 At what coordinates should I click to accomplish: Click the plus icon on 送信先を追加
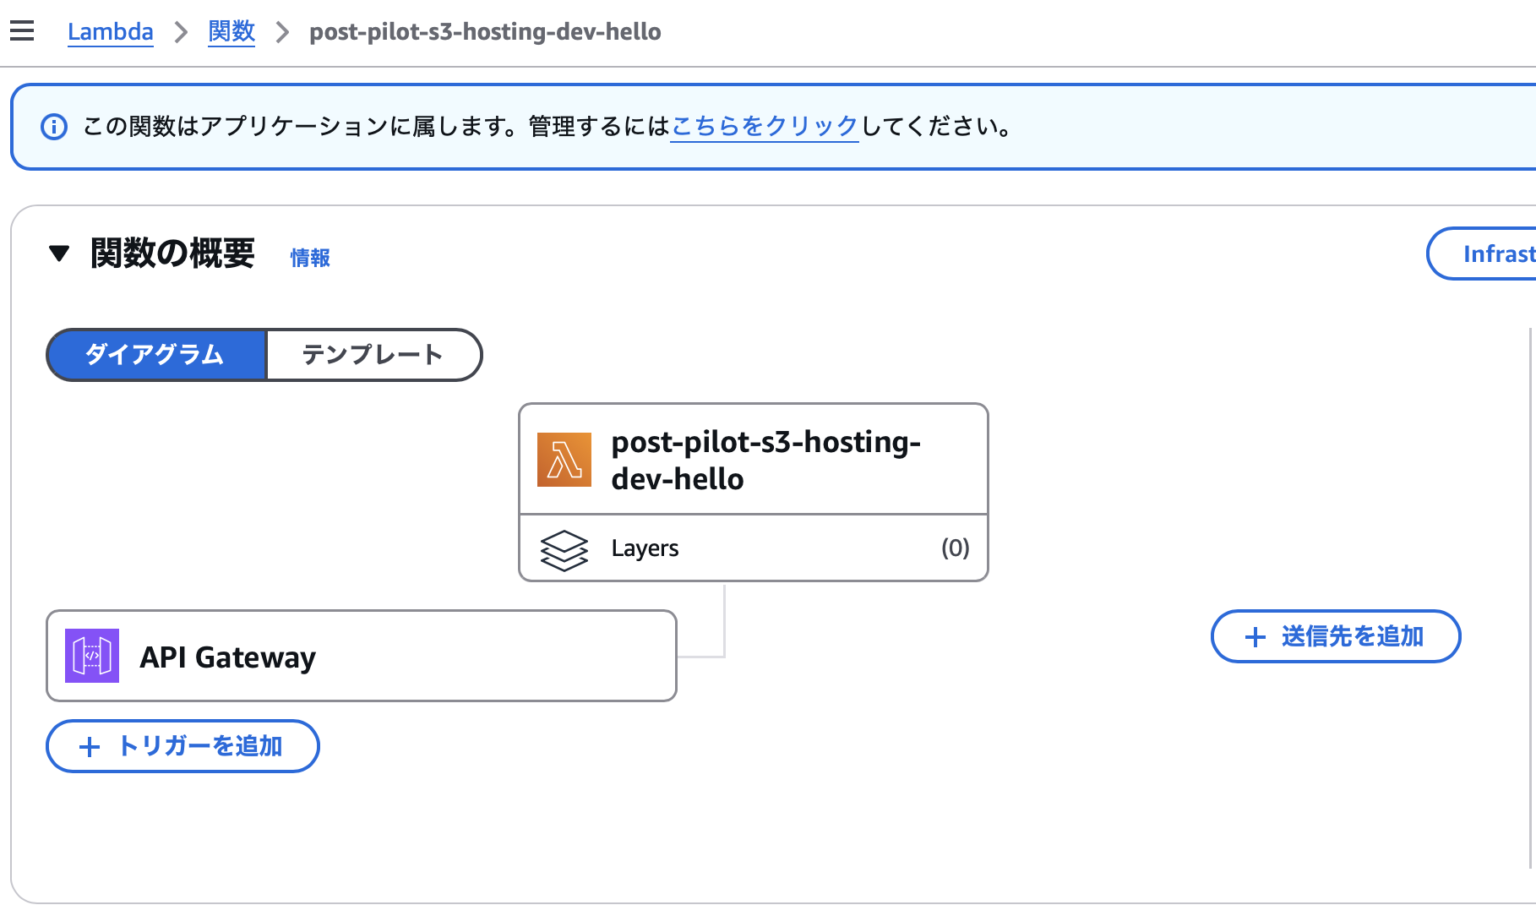pos(1253,636)
